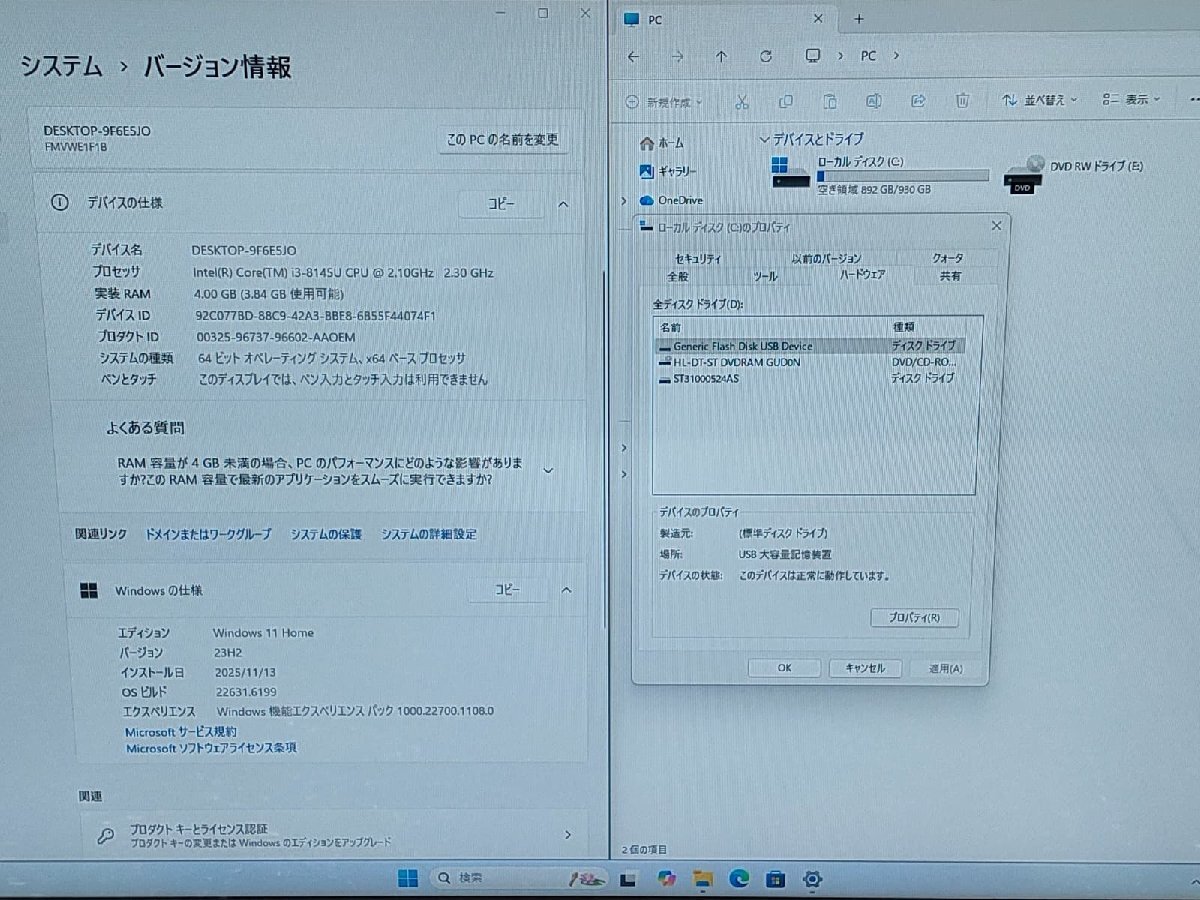Collapse the Devices and drives group
The image size is (1200, 900).
tap(765, 139)
